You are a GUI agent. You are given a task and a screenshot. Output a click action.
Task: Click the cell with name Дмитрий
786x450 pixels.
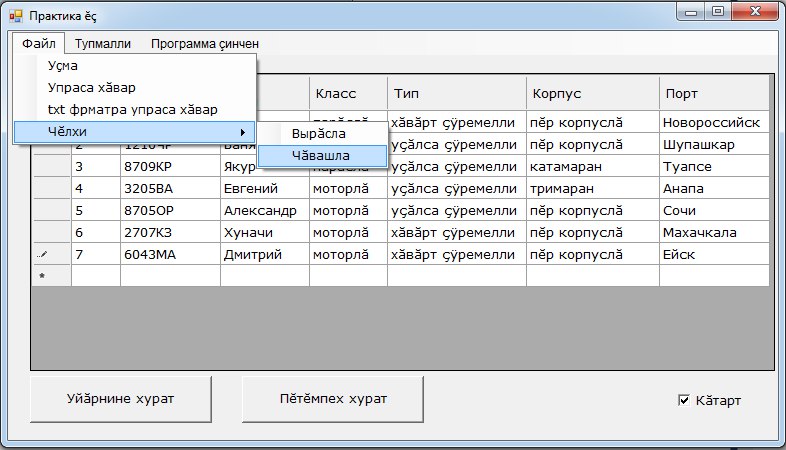pos(263,254)
